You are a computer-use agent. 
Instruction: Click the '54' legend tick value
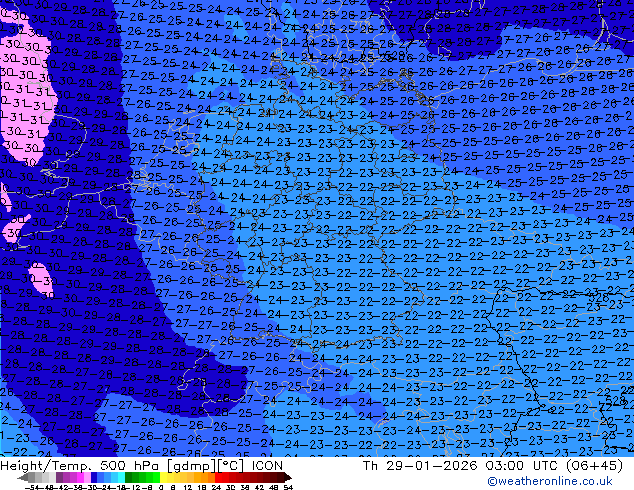click(x=288, y=488)
